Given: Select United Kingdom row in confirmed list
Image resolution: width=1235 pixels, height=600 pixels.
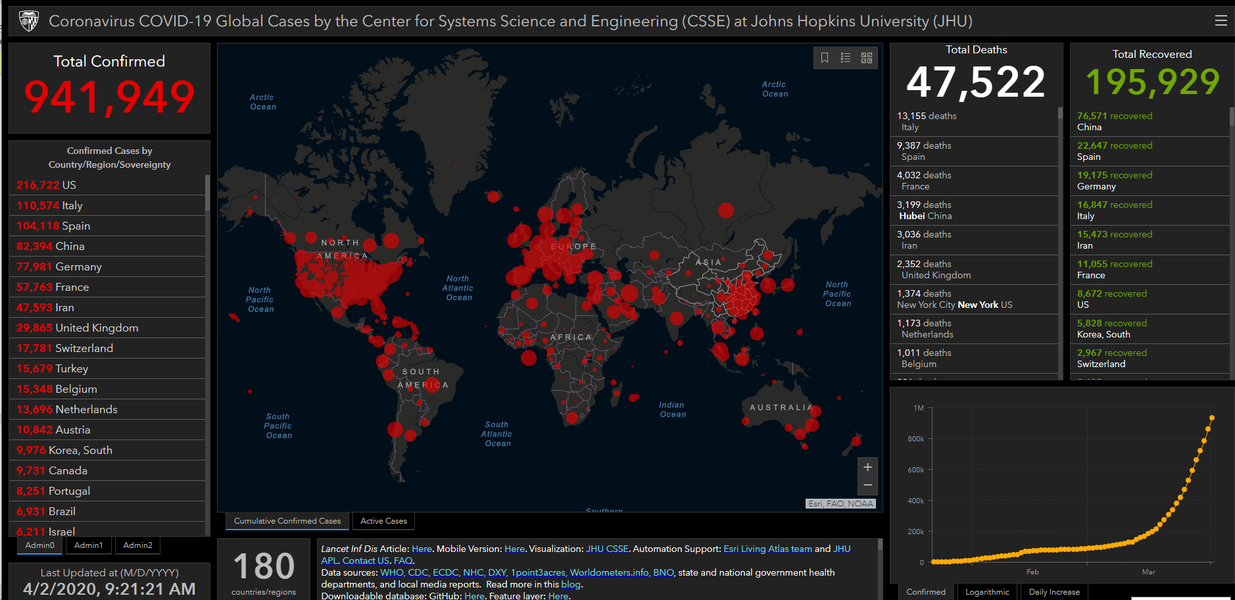Looking at the screenshot, I should pos(106,328).
